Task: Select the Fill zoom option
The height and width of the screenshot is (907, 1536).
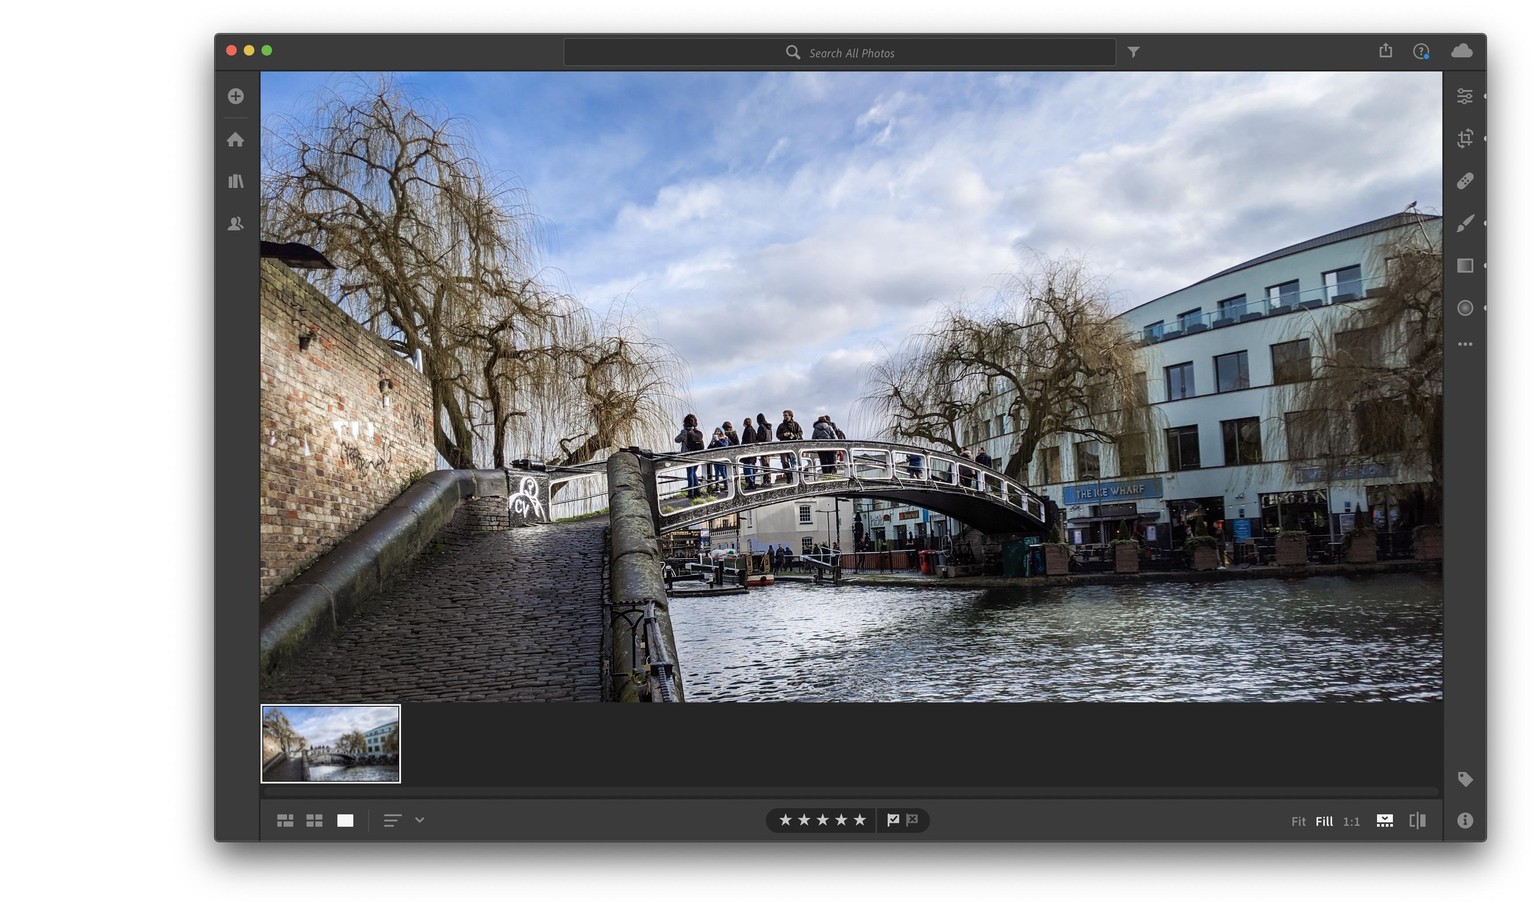Action: point(1324,821)
